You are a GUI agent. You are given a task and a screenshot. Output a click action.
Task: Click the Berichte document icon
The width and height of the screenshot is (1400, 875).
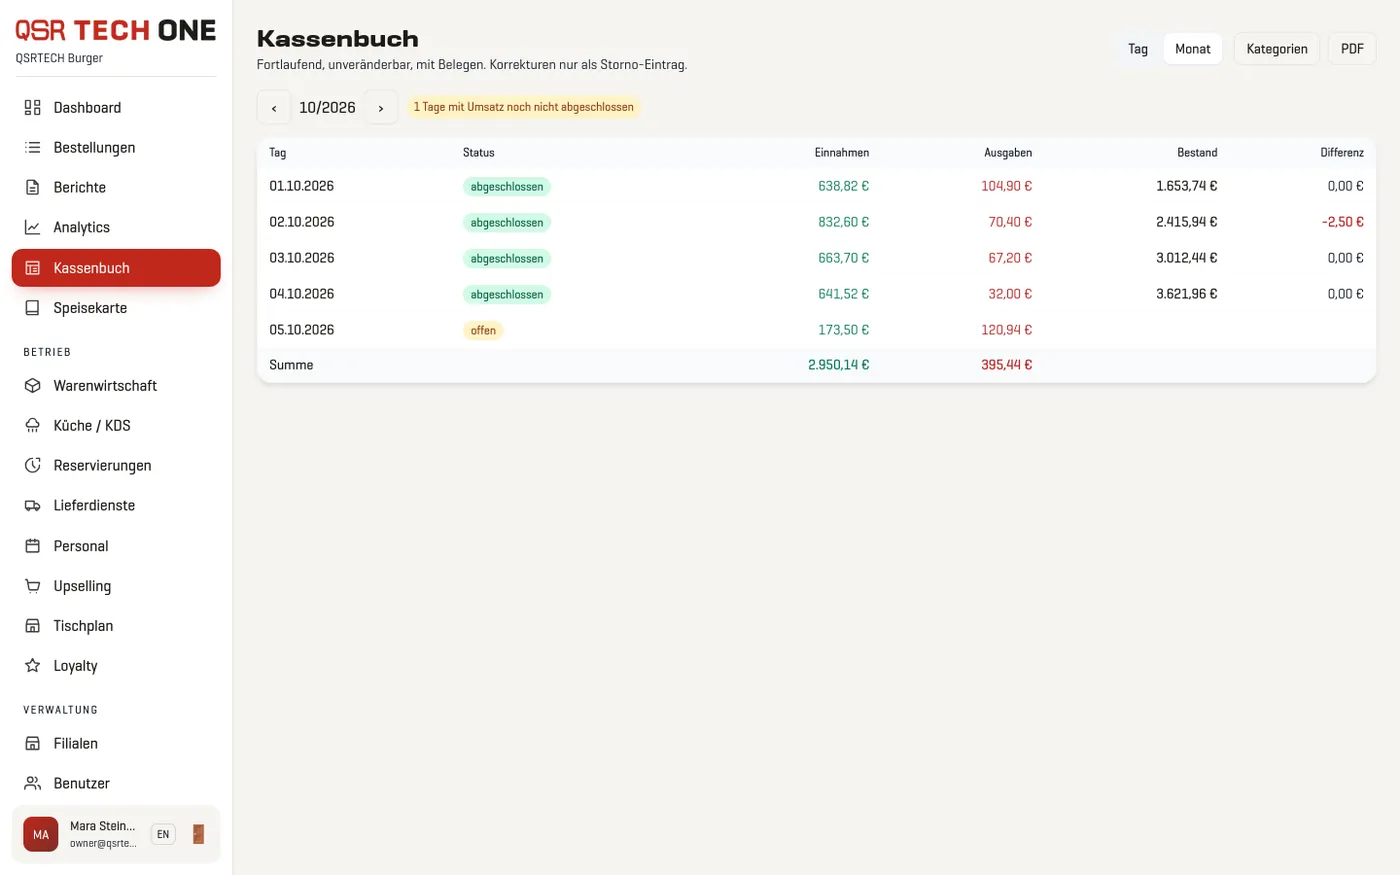(33, 188)
